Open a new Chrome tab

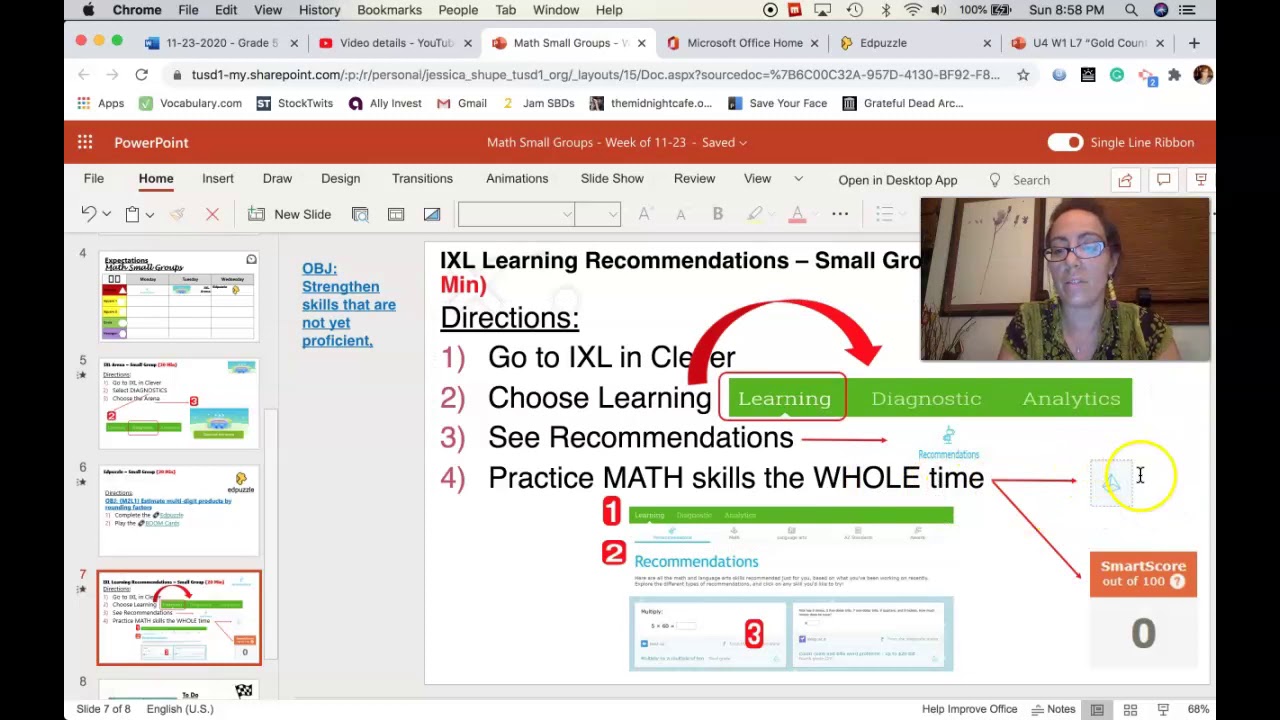pos(1193,43)
